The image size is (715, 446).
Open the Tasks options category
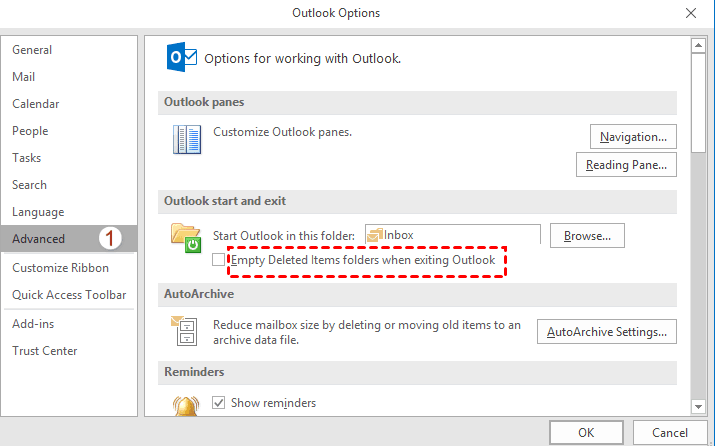pyautogui.click(x=69, y=158)
